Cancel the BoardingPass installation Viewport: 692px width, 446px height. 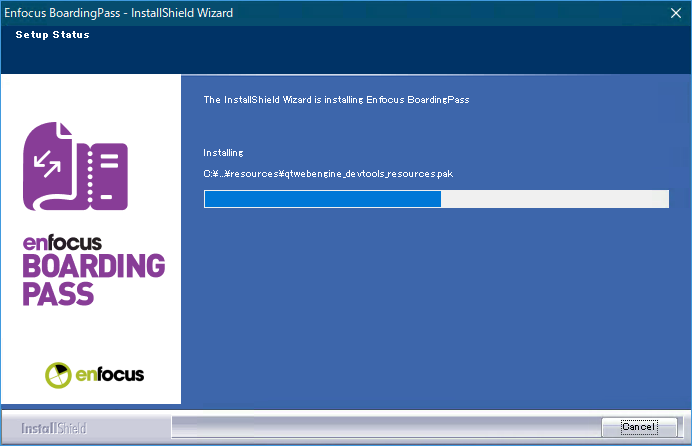pyautogui.click(x=639, y=427)
